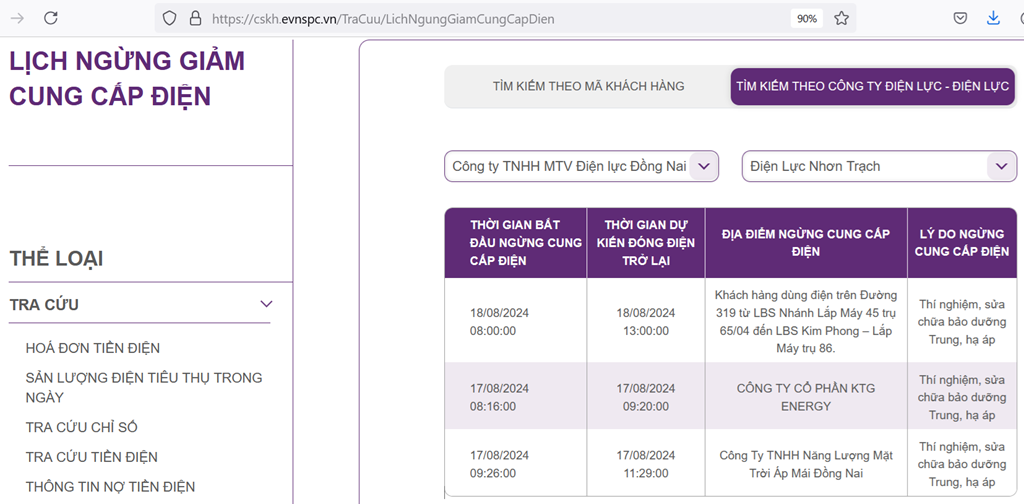This screenshot has width=1024, height=504.
Task: Open Sản lượng điện tiêu thụ trong ngày
Action: point(144,387)
